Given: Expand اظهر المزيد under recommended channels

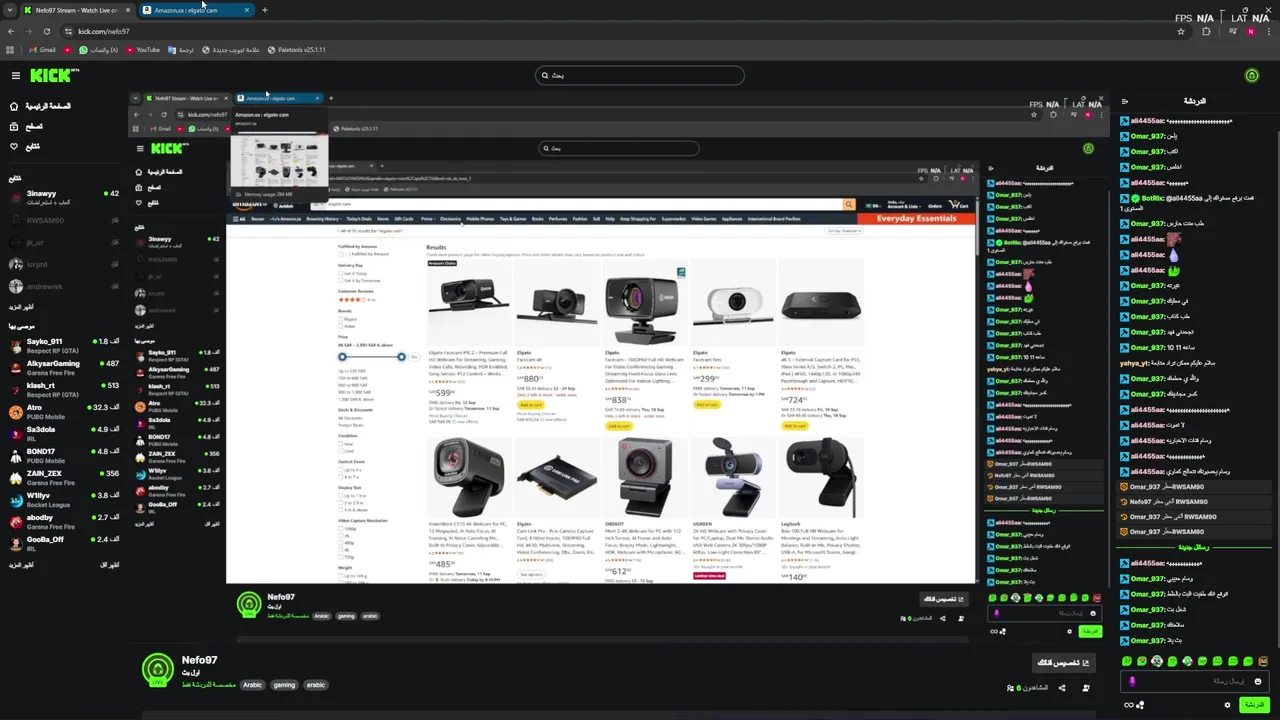Looking at the screenshot, I should click(22, 565).
